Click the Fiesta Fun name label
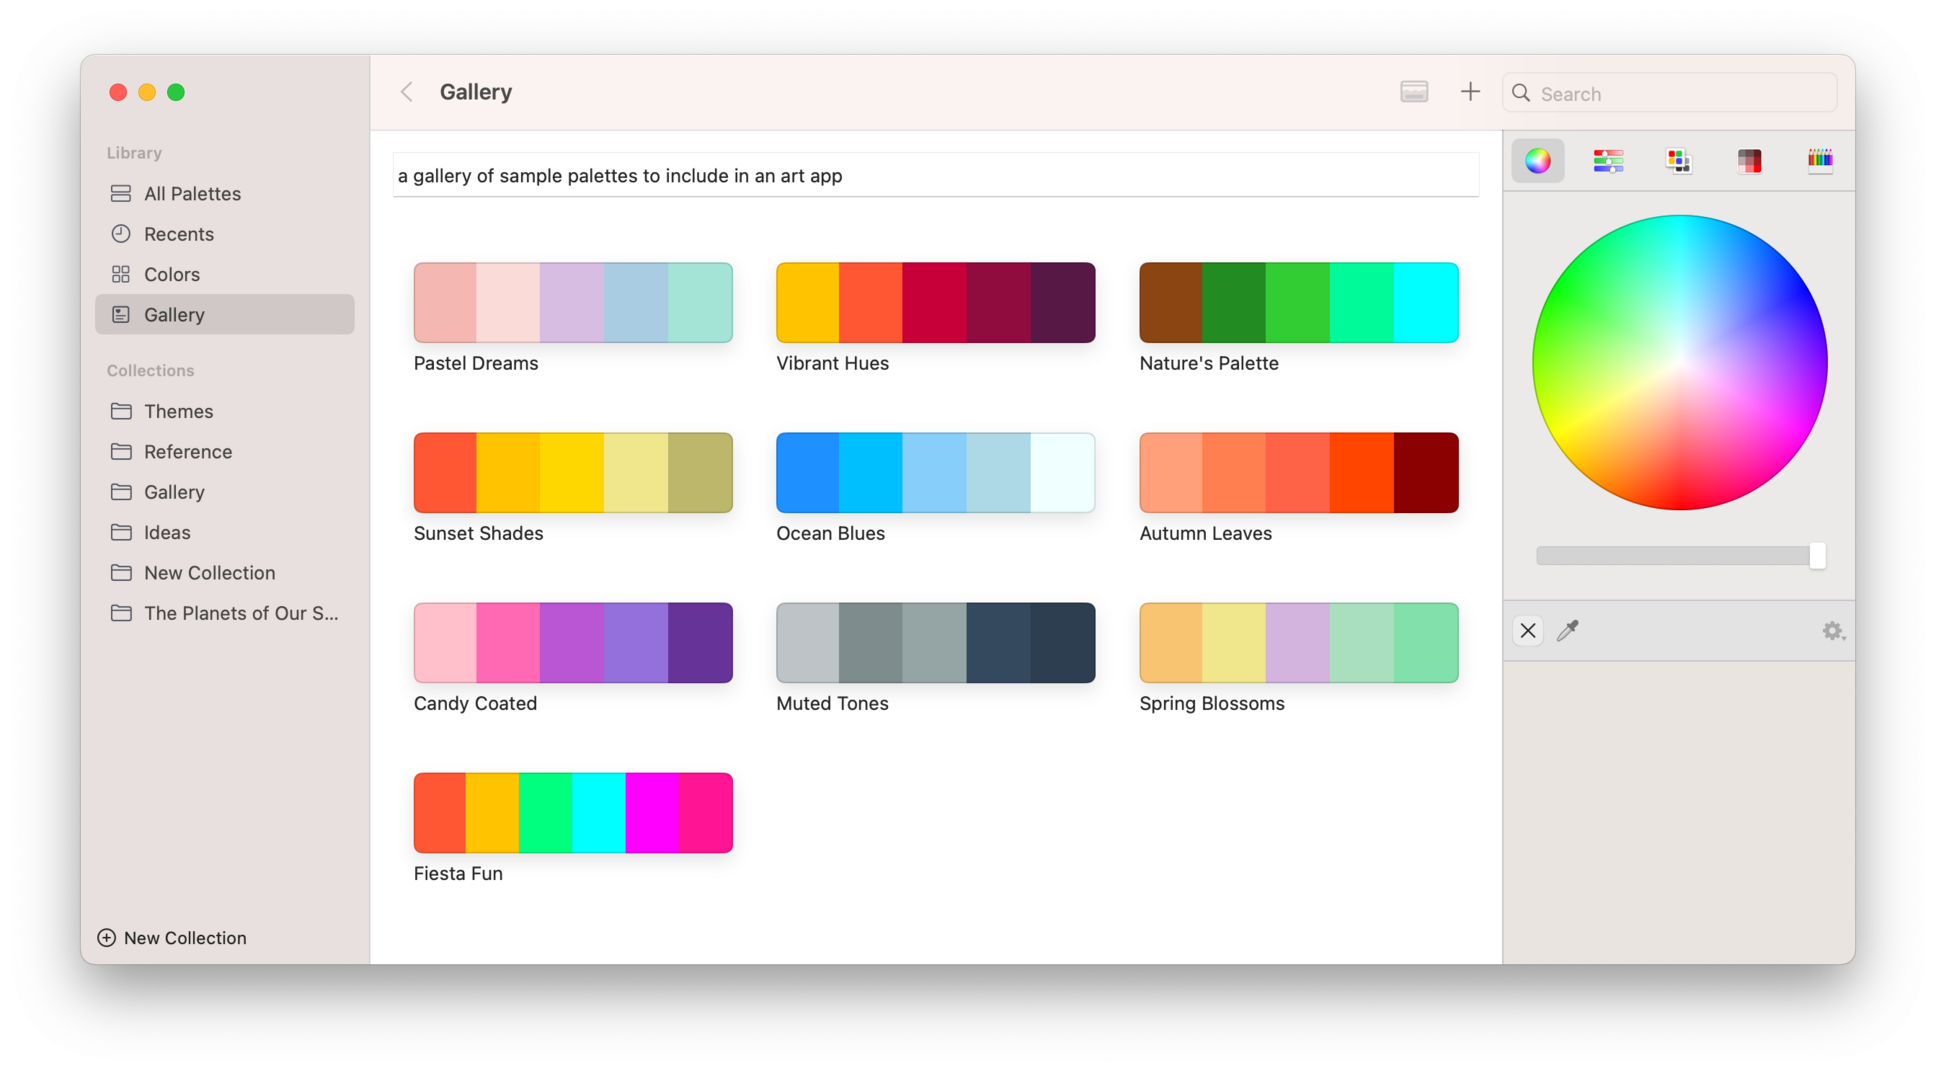The image size is (1936, 1071). pos(458,873)
